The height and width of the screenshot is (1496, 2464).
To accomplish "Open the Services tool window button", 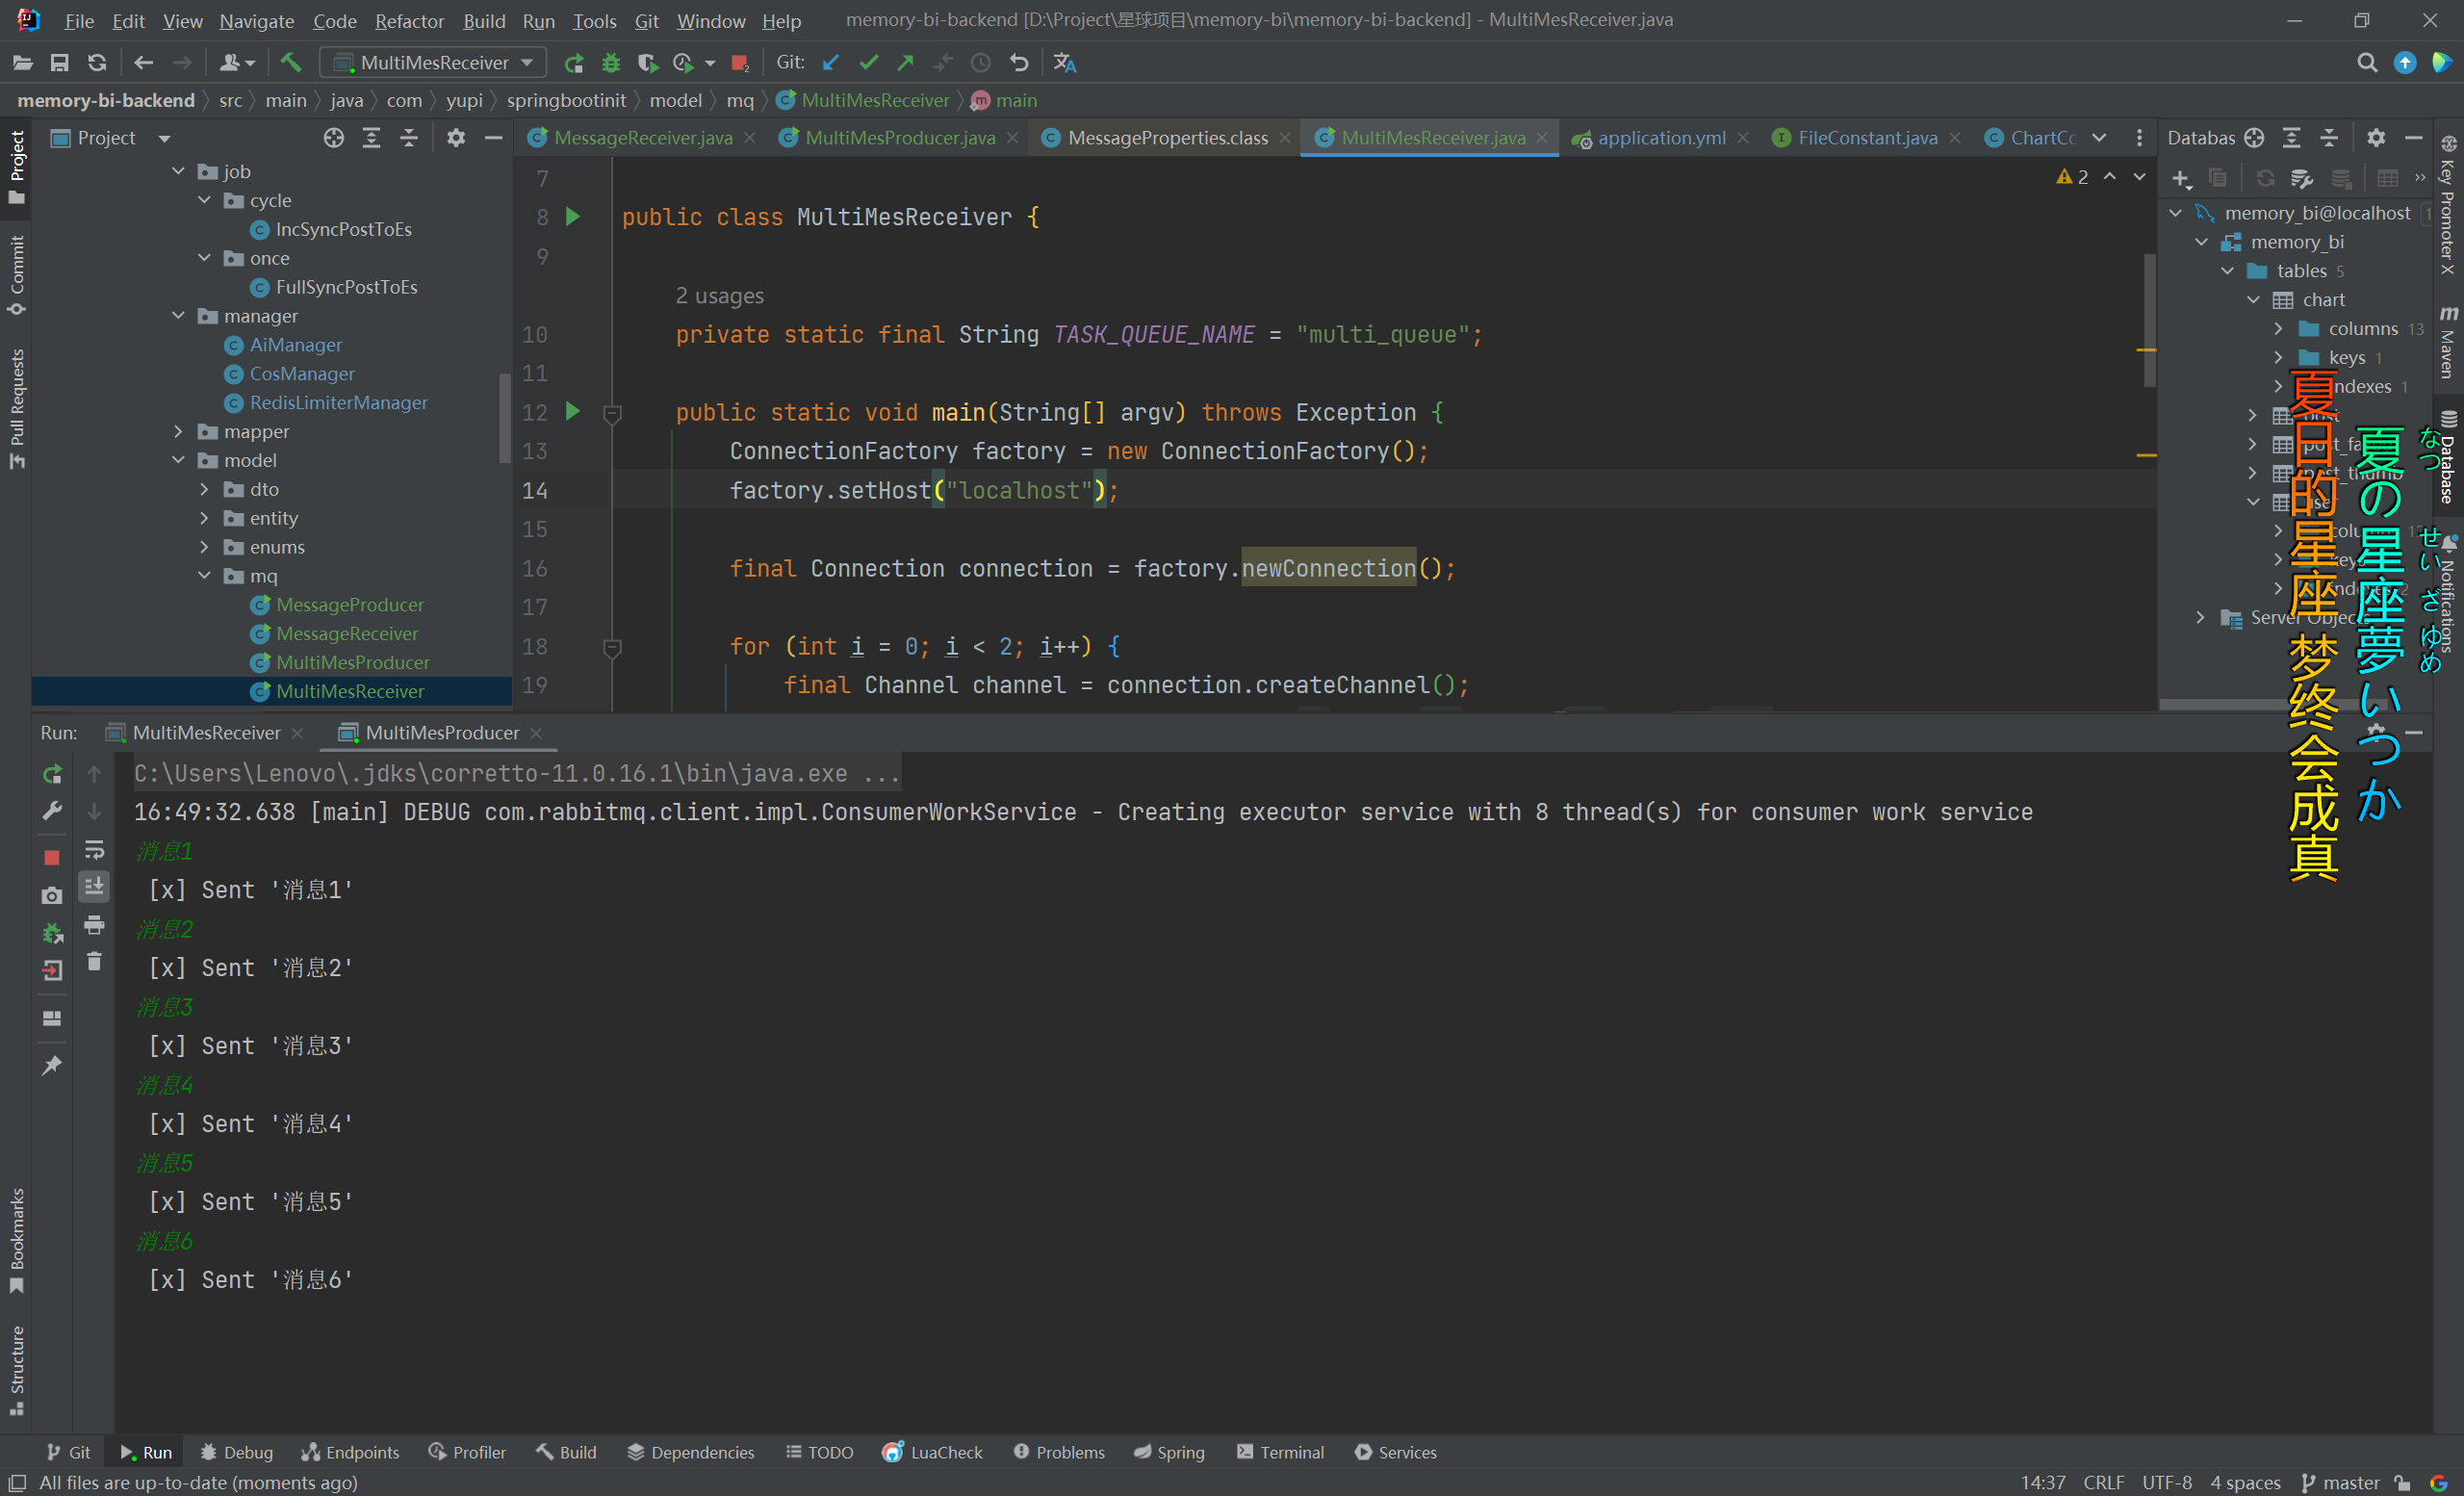I will (x=1396, y=1453).
